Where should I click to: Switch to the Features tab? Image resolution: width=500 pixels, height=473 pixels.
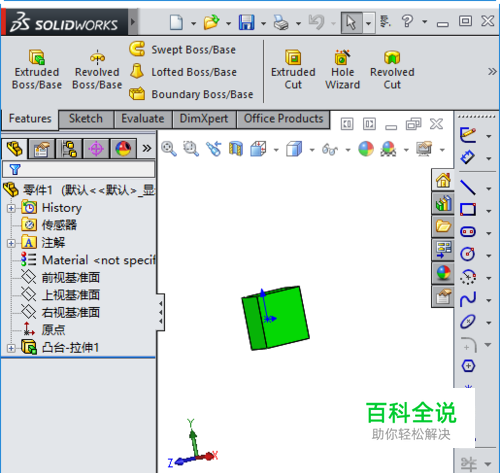(30, 119)
